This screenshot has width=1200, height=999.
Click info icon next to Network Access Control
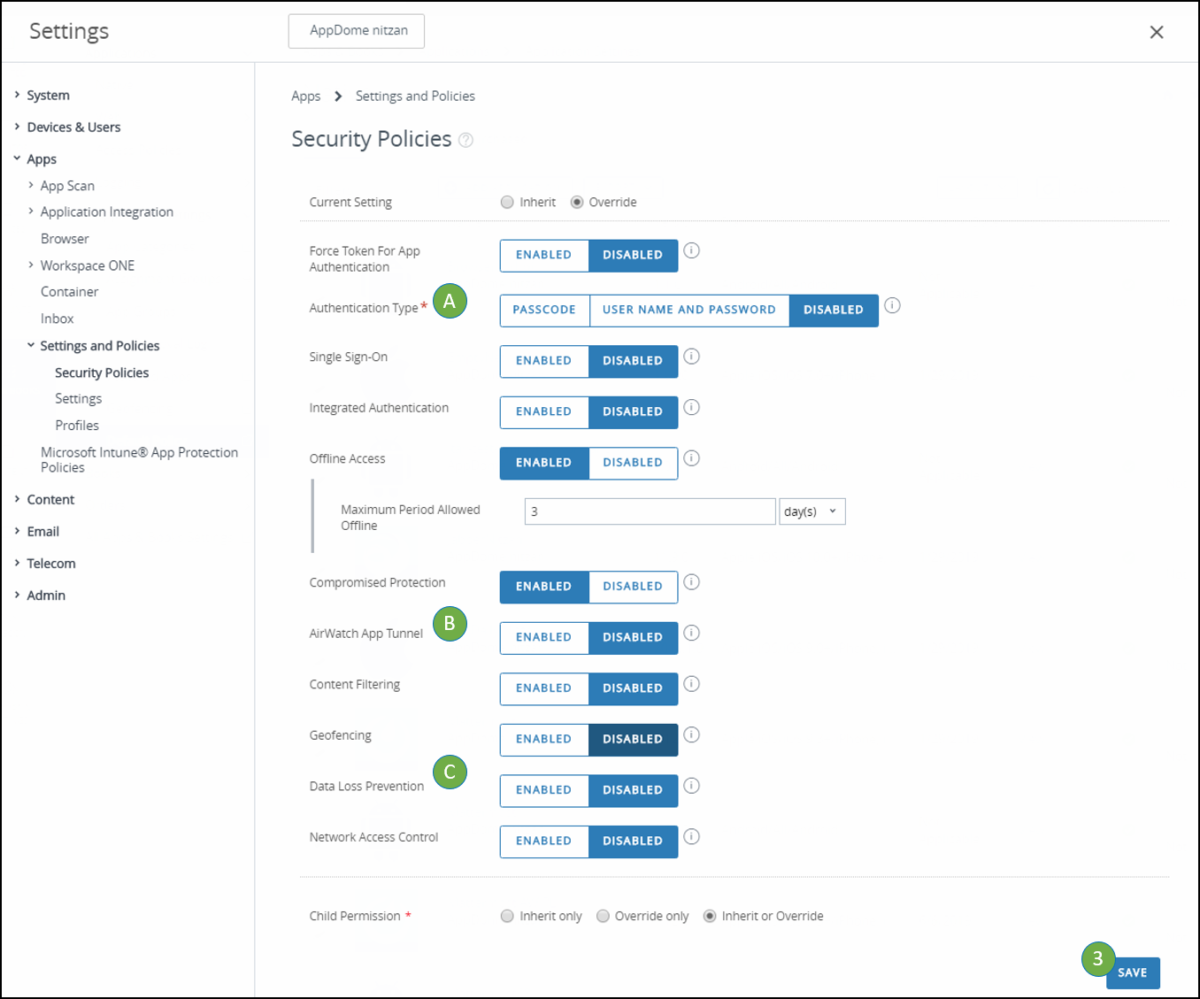pos(691,837)
